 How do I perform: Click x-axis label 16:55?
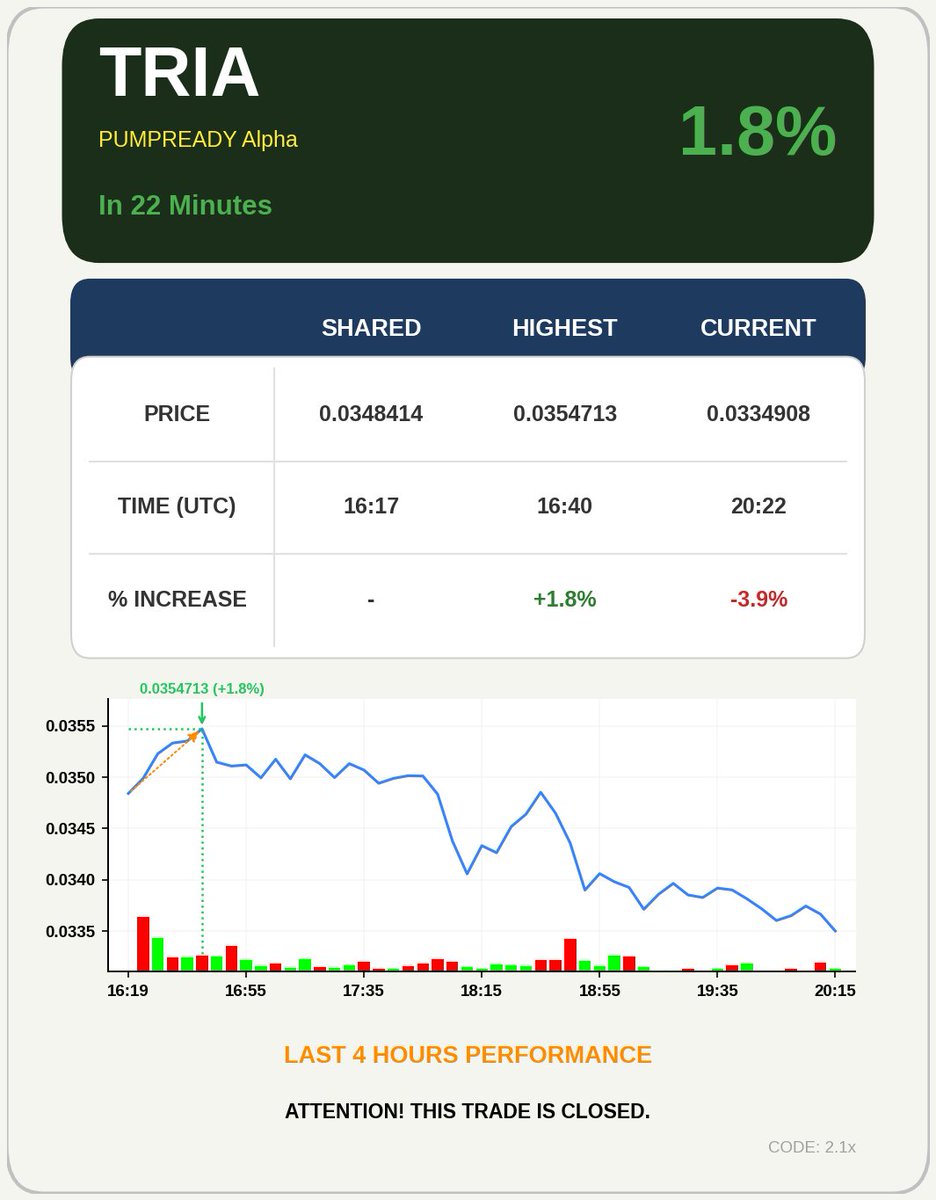246,990
